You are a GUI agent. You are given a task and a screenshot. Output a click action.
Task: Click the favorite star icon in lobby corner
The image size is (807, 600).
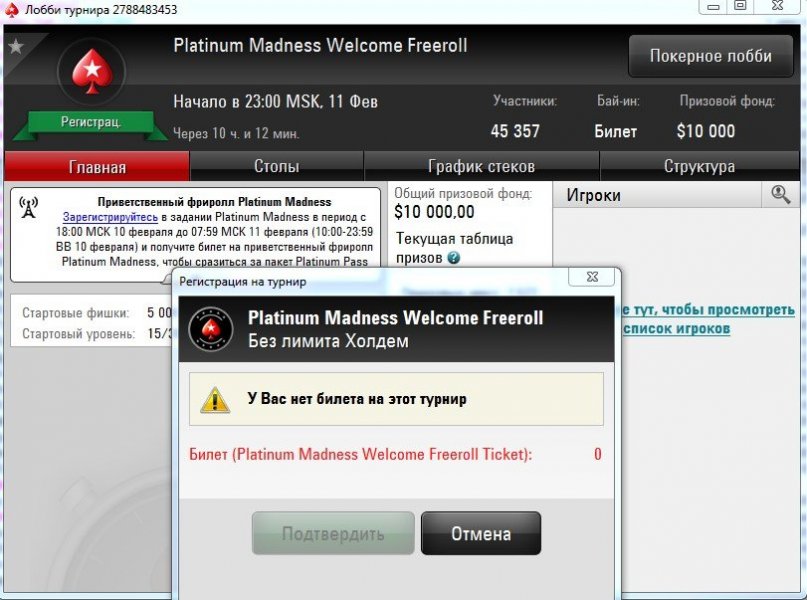16,47
